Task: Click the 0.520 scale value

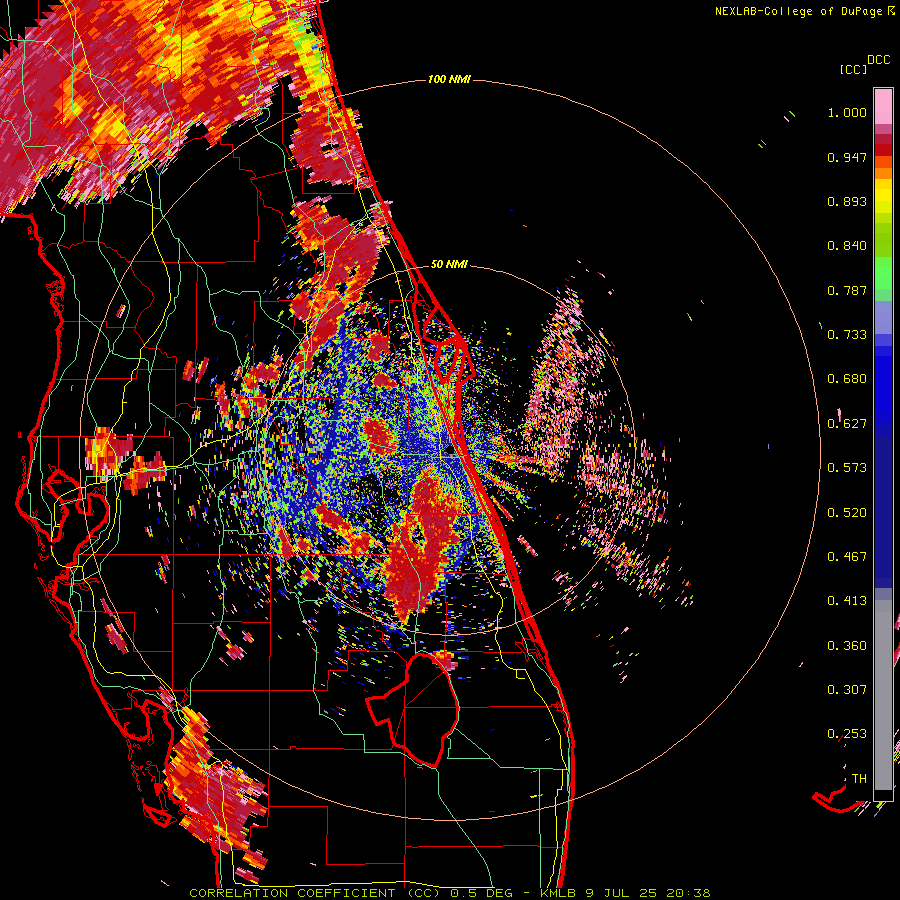Action: pyautogui.click(x=847, y=513)
